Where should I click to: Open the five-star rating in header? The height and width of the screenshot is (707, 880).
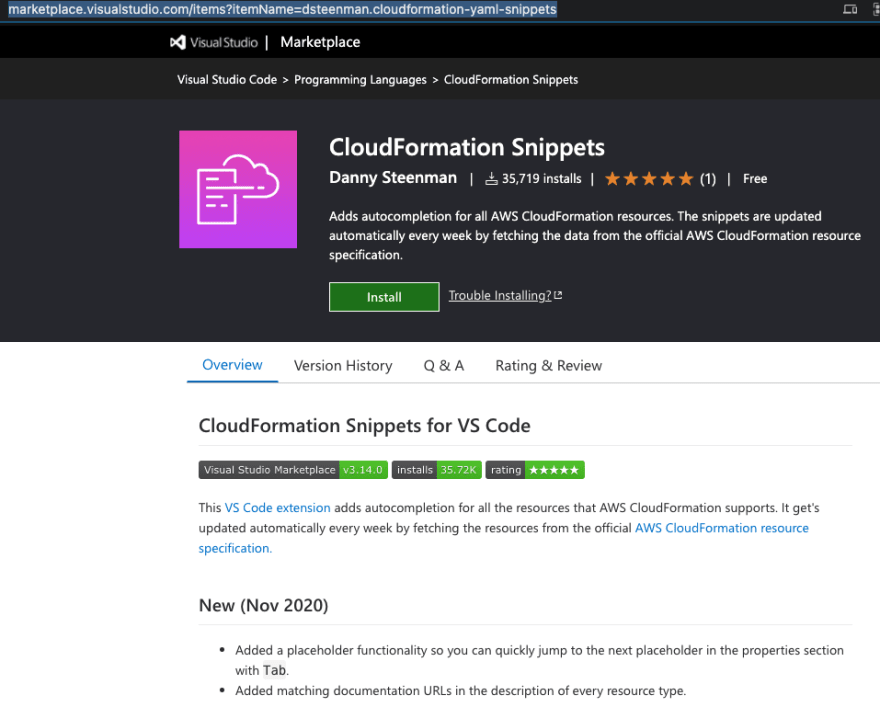[649, 179]
